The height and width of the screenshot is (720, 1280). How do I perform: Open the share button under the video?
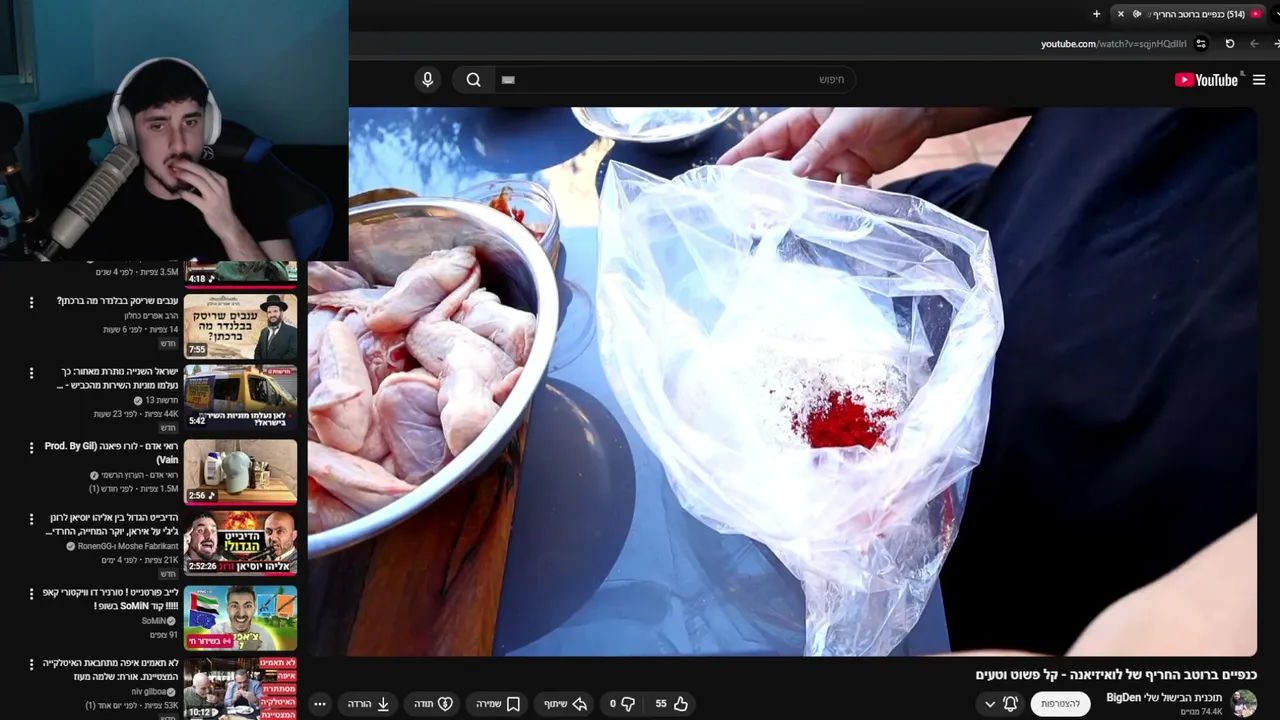tap(565, 704)
